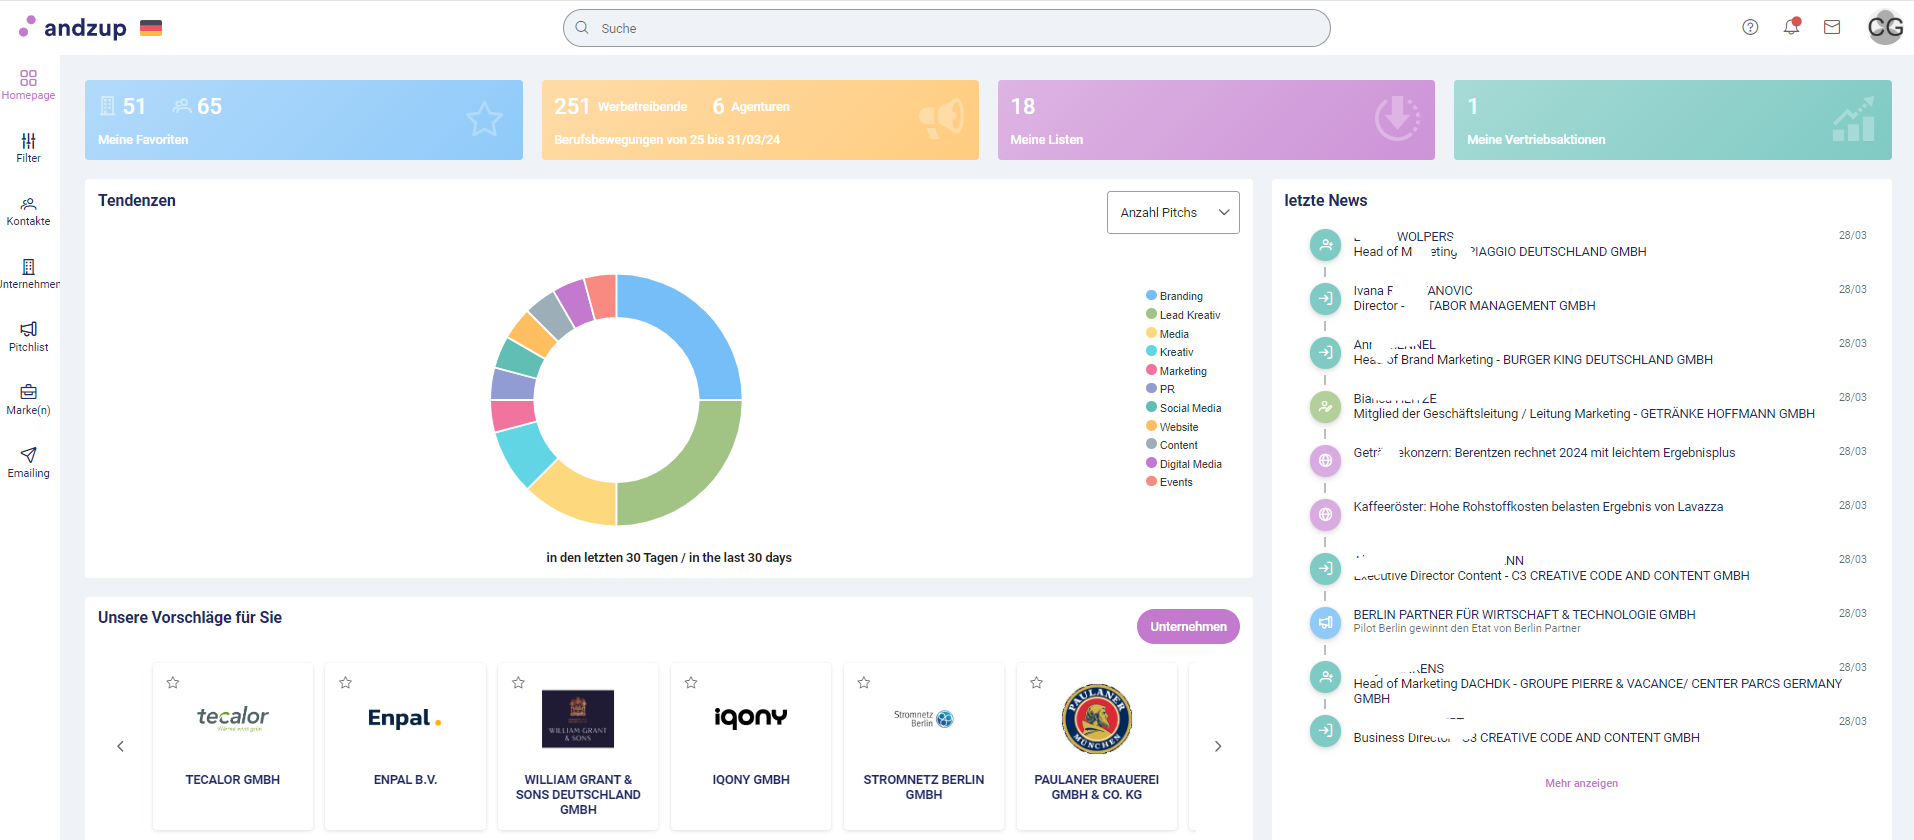The width and height of the screenshot is (1914, 840).
Task: Click the icon beside Executive Director Content entry
Action: pyautogui.click(x=1325, y=568)
